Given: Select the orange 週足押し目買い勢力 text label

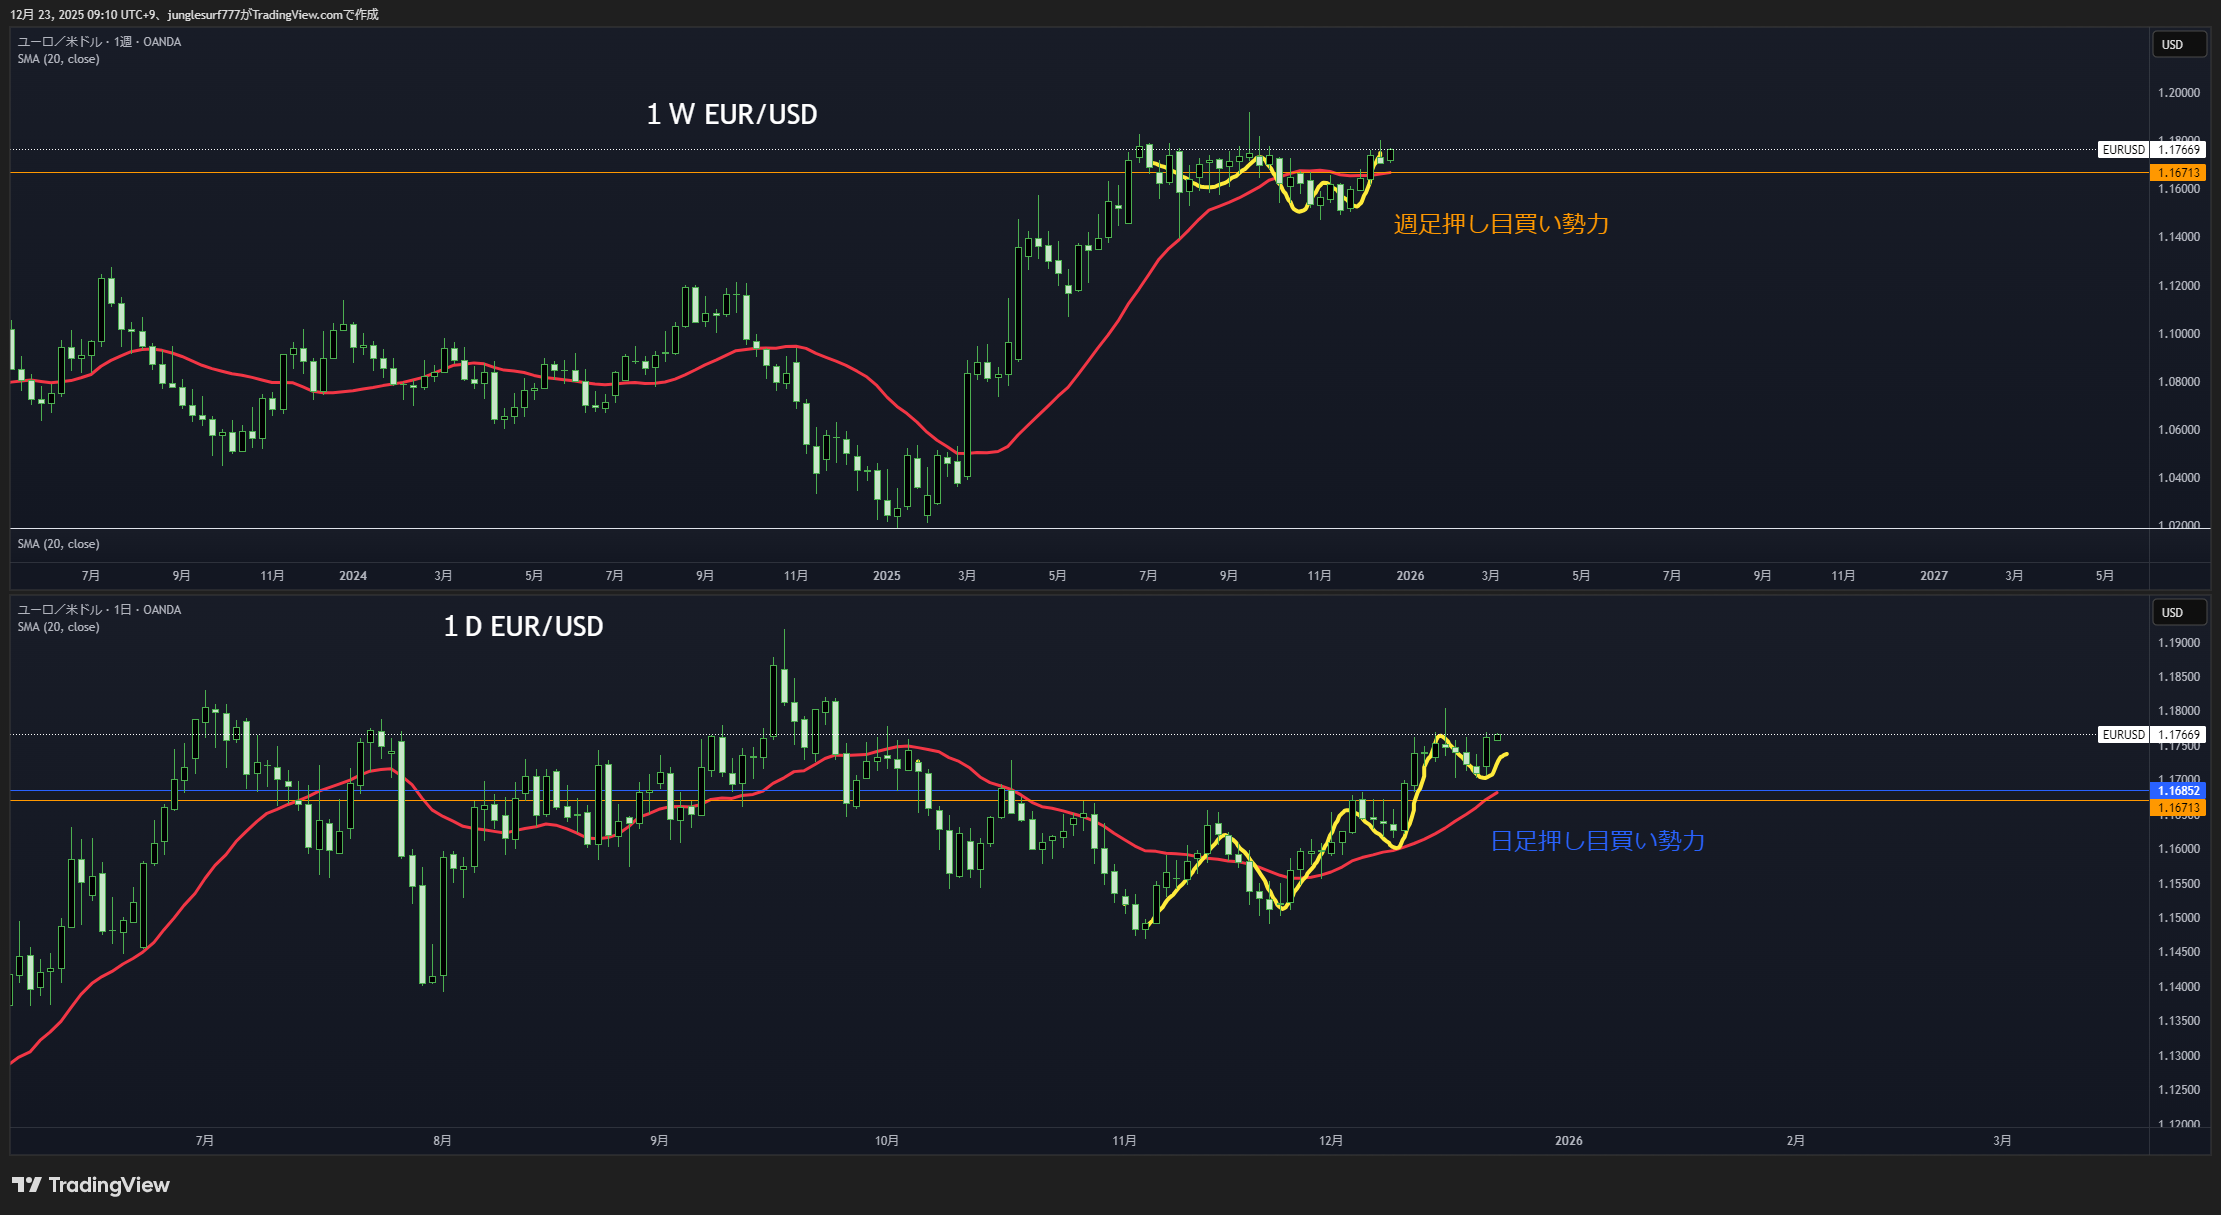Looking at the screenshot, I should point(1500,224).
